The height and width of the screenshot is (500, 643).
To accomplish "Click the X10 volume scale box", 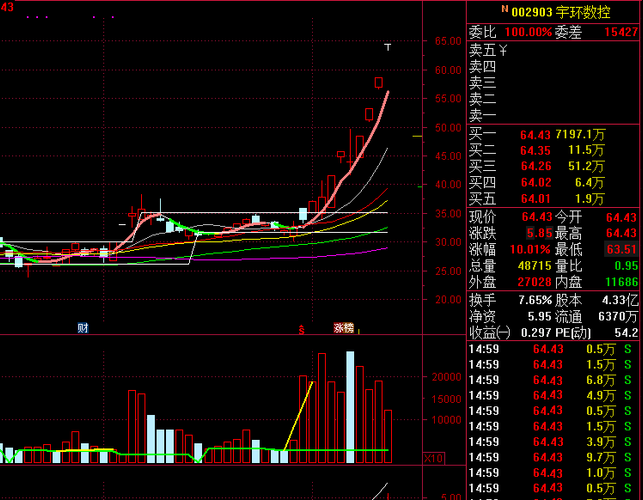I will (x=433, y=458).
